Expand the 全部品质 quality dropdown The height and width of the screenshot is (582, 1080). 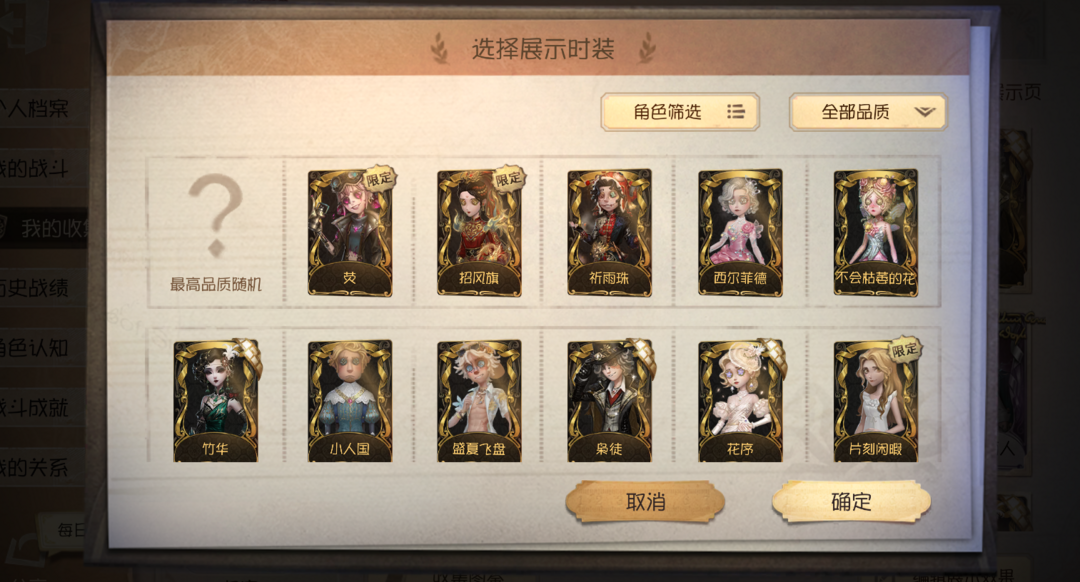868,112
